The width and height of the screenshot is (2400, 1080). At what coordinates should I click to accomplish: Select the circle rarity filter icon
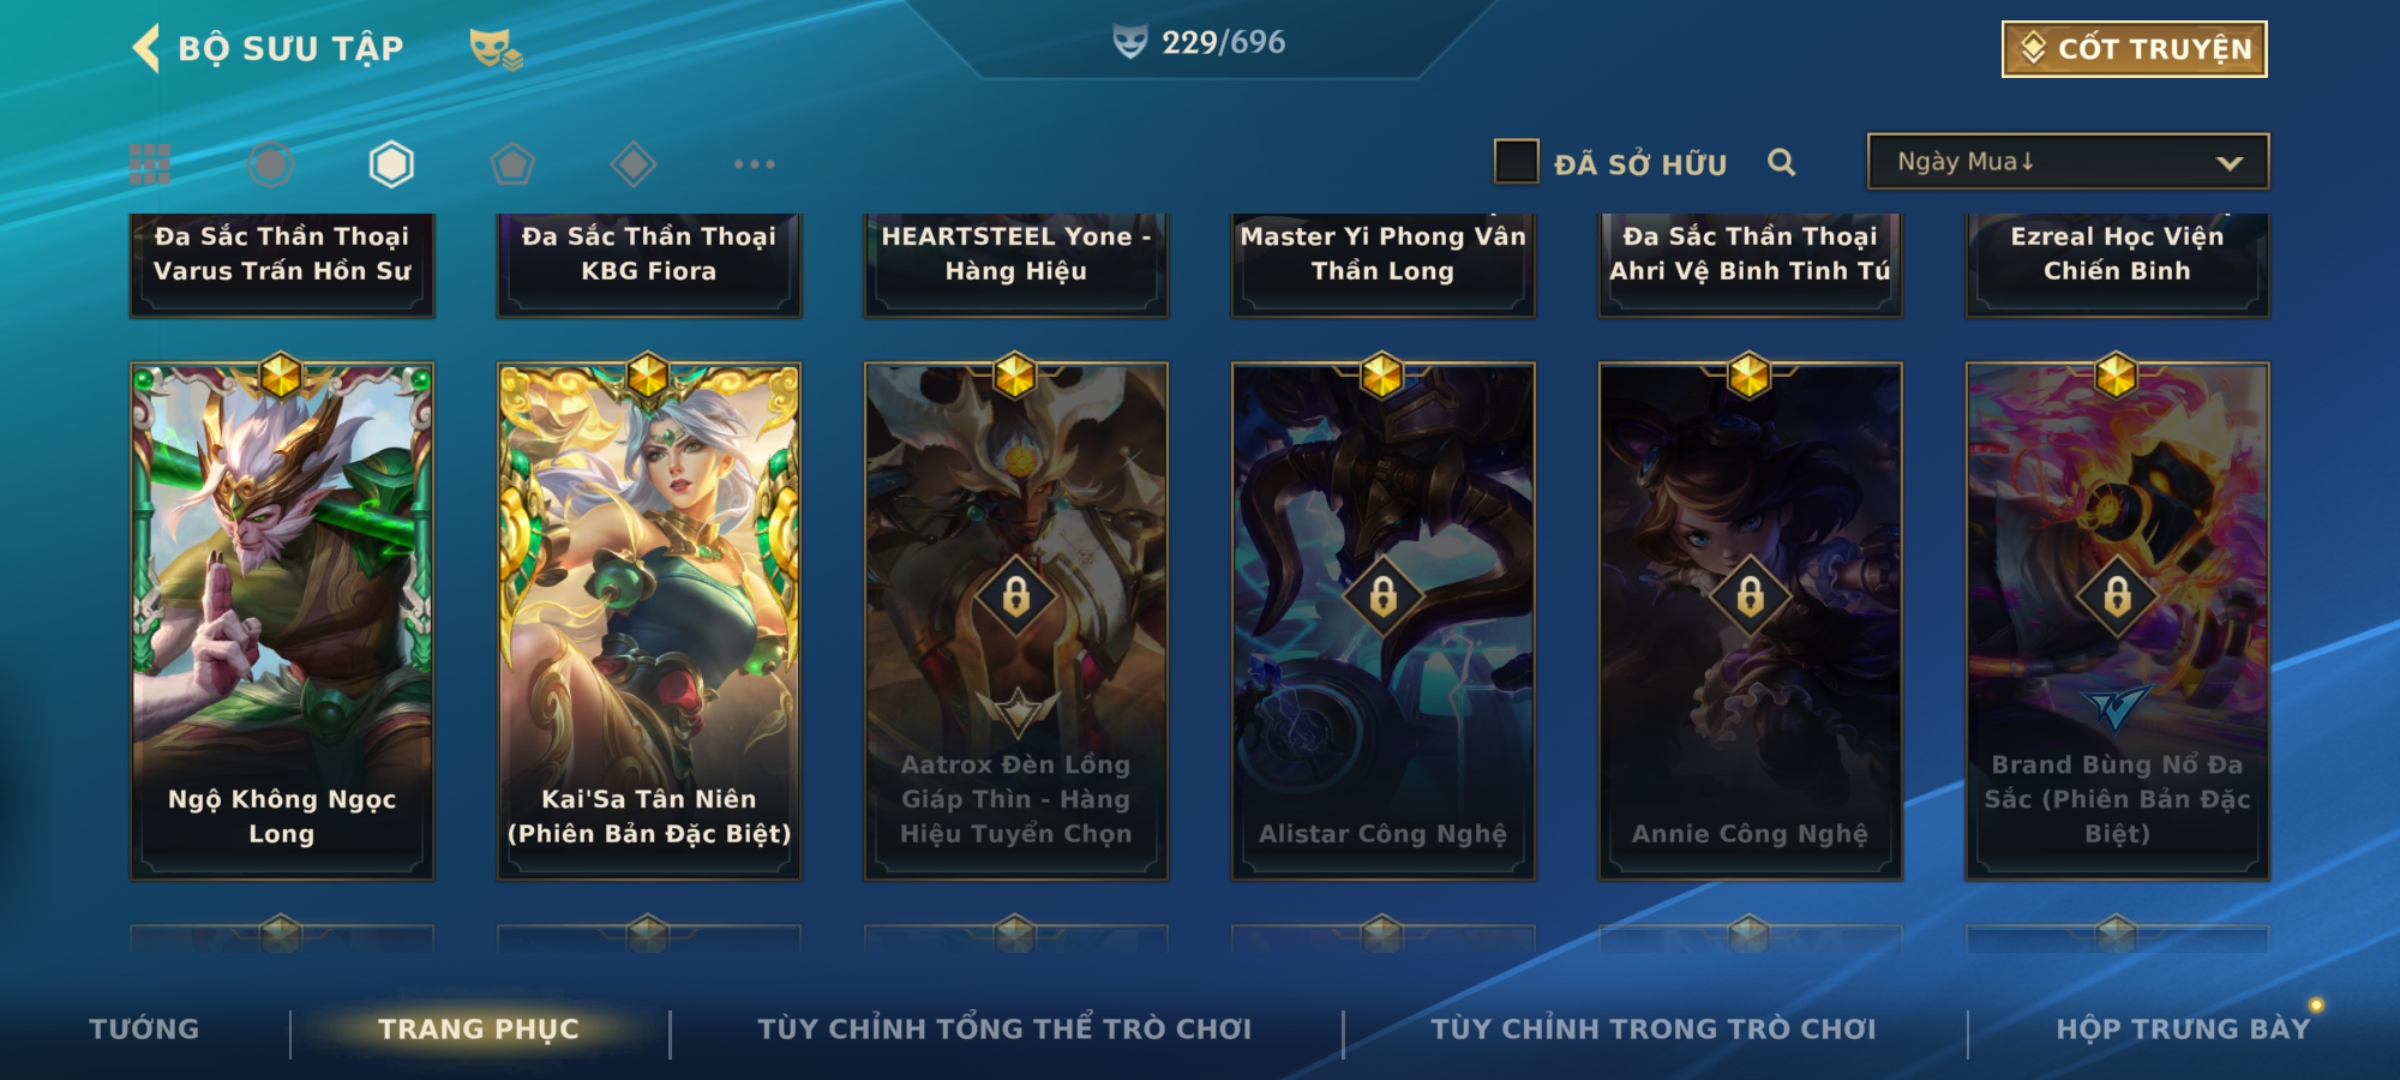(x=271, y=164)
